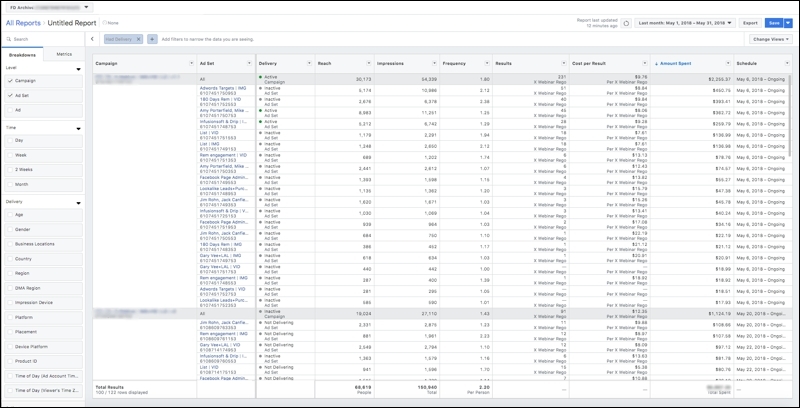Screen dimensions: 800x408
Task: Enable the Day time breakdown
Action: click(10, 140)
